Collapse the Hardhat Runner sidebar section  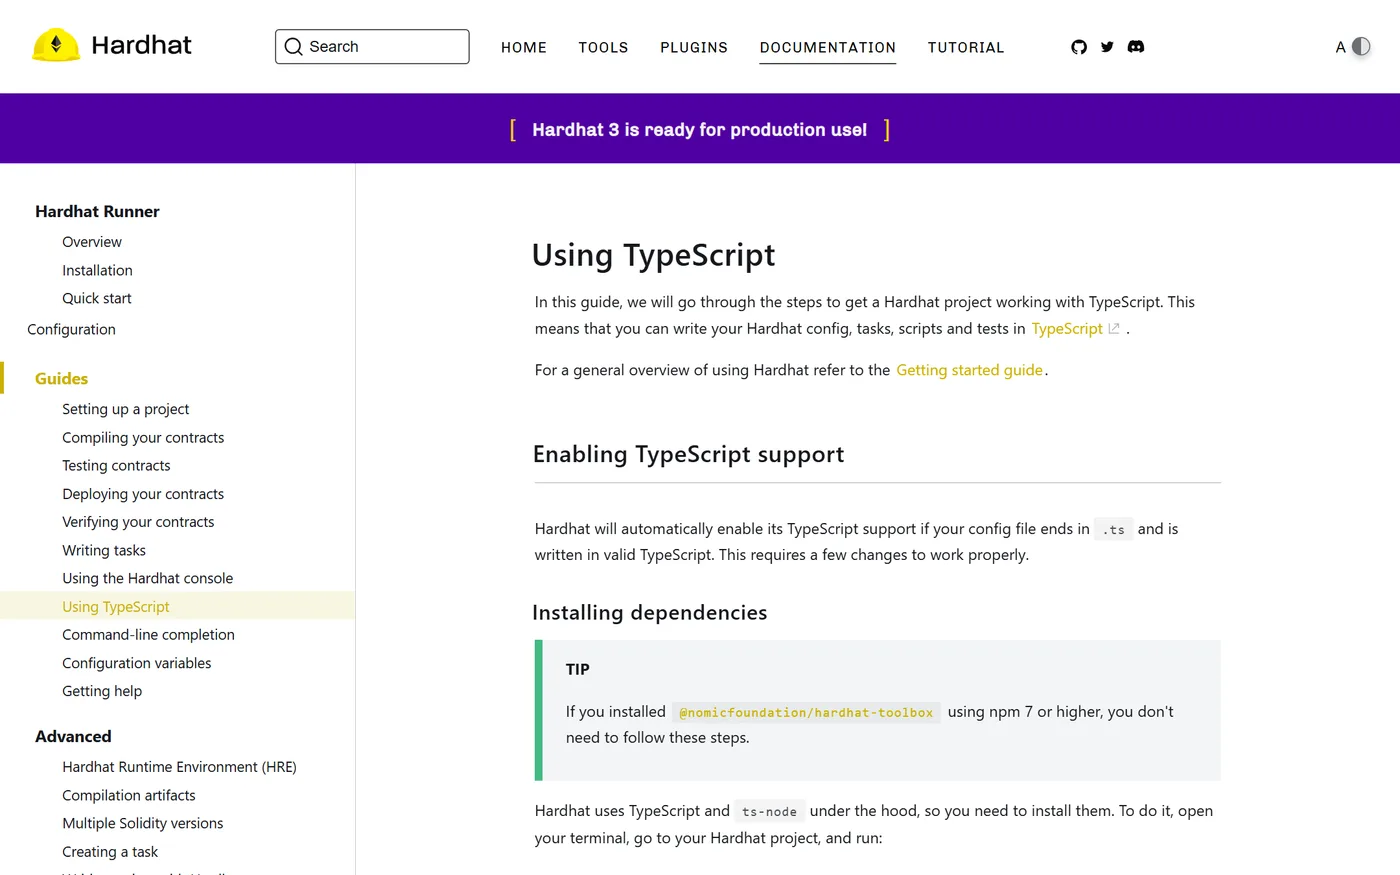(x=97, y=211)
